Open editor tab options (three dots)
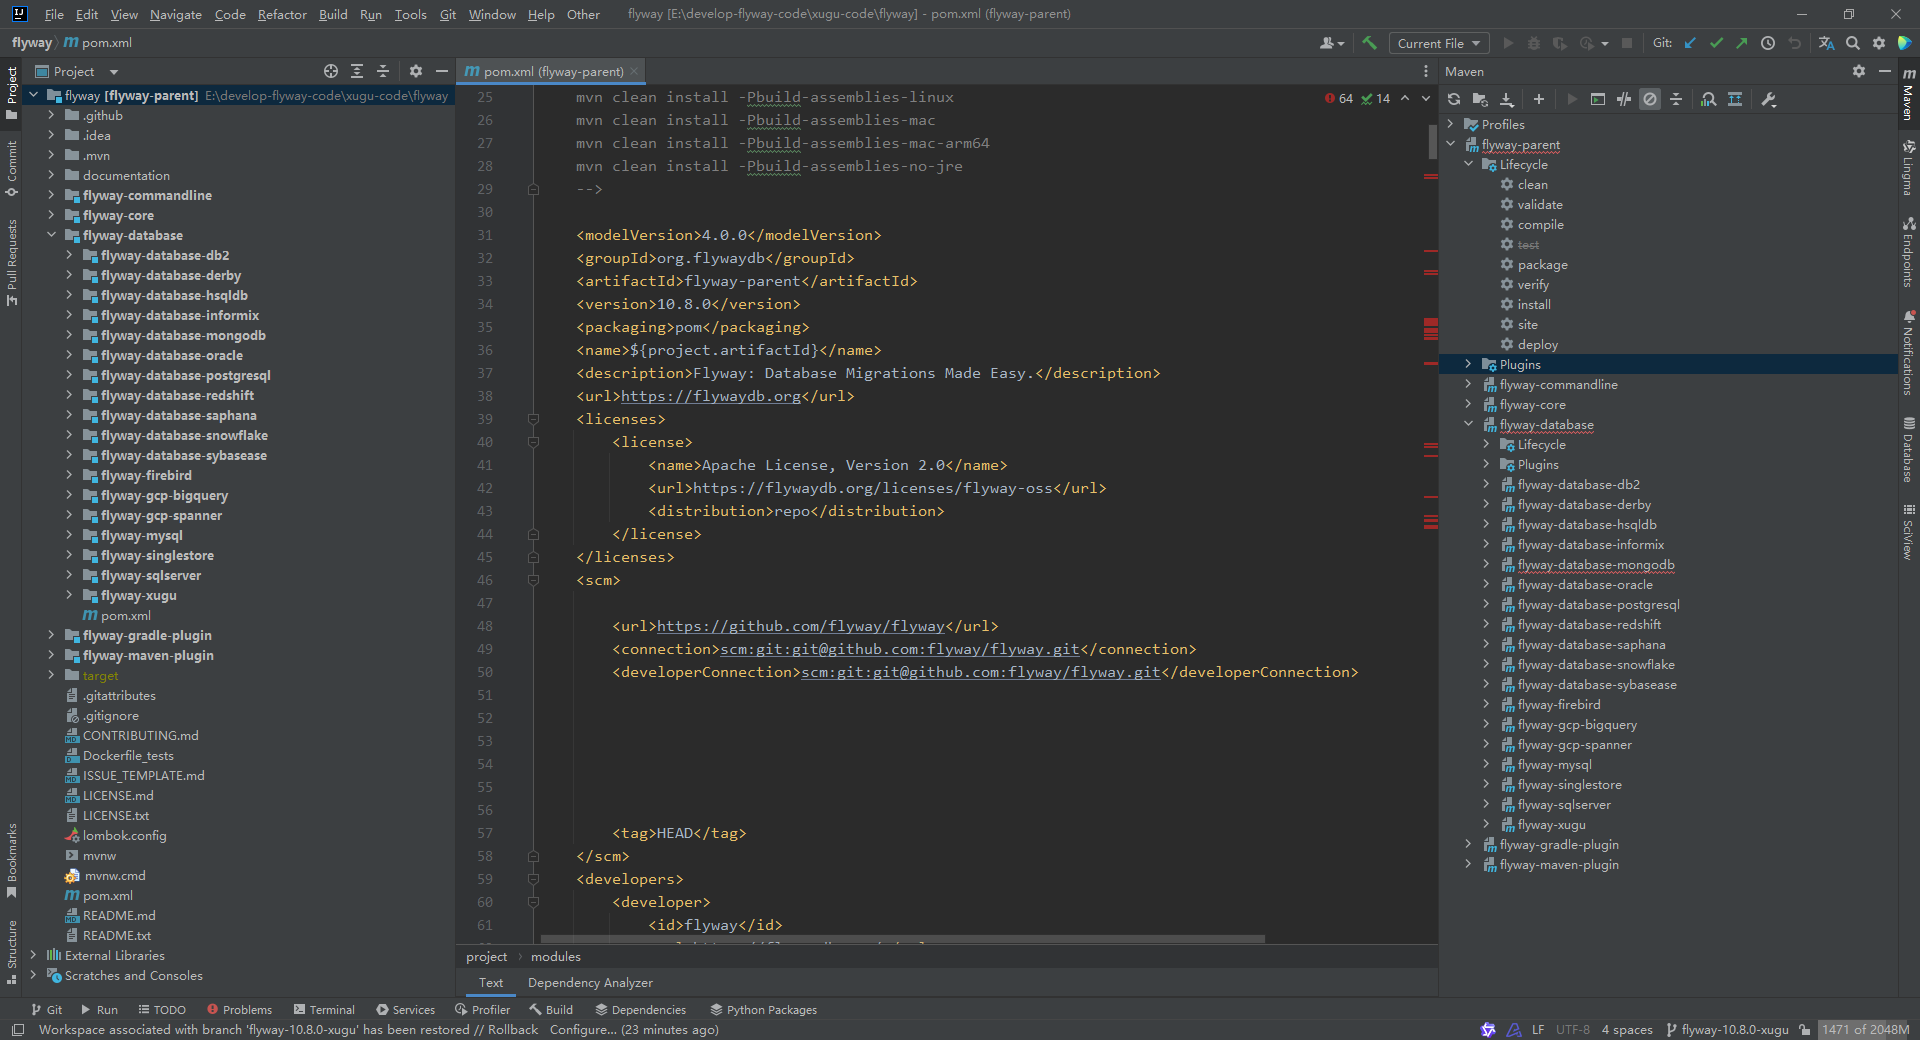Image resolution: width=1920 pixels, height=1040 pixels. 1426,71
